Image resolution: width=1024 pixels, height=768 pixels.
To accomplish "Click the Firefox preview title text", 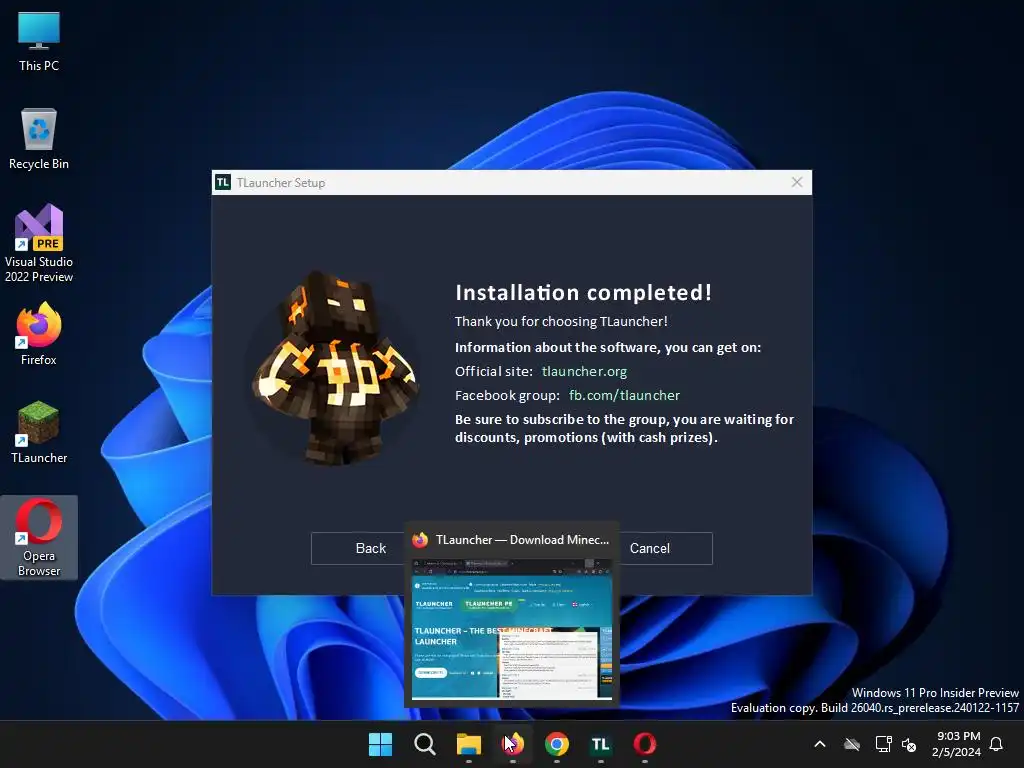I will [x=522, y=540].
